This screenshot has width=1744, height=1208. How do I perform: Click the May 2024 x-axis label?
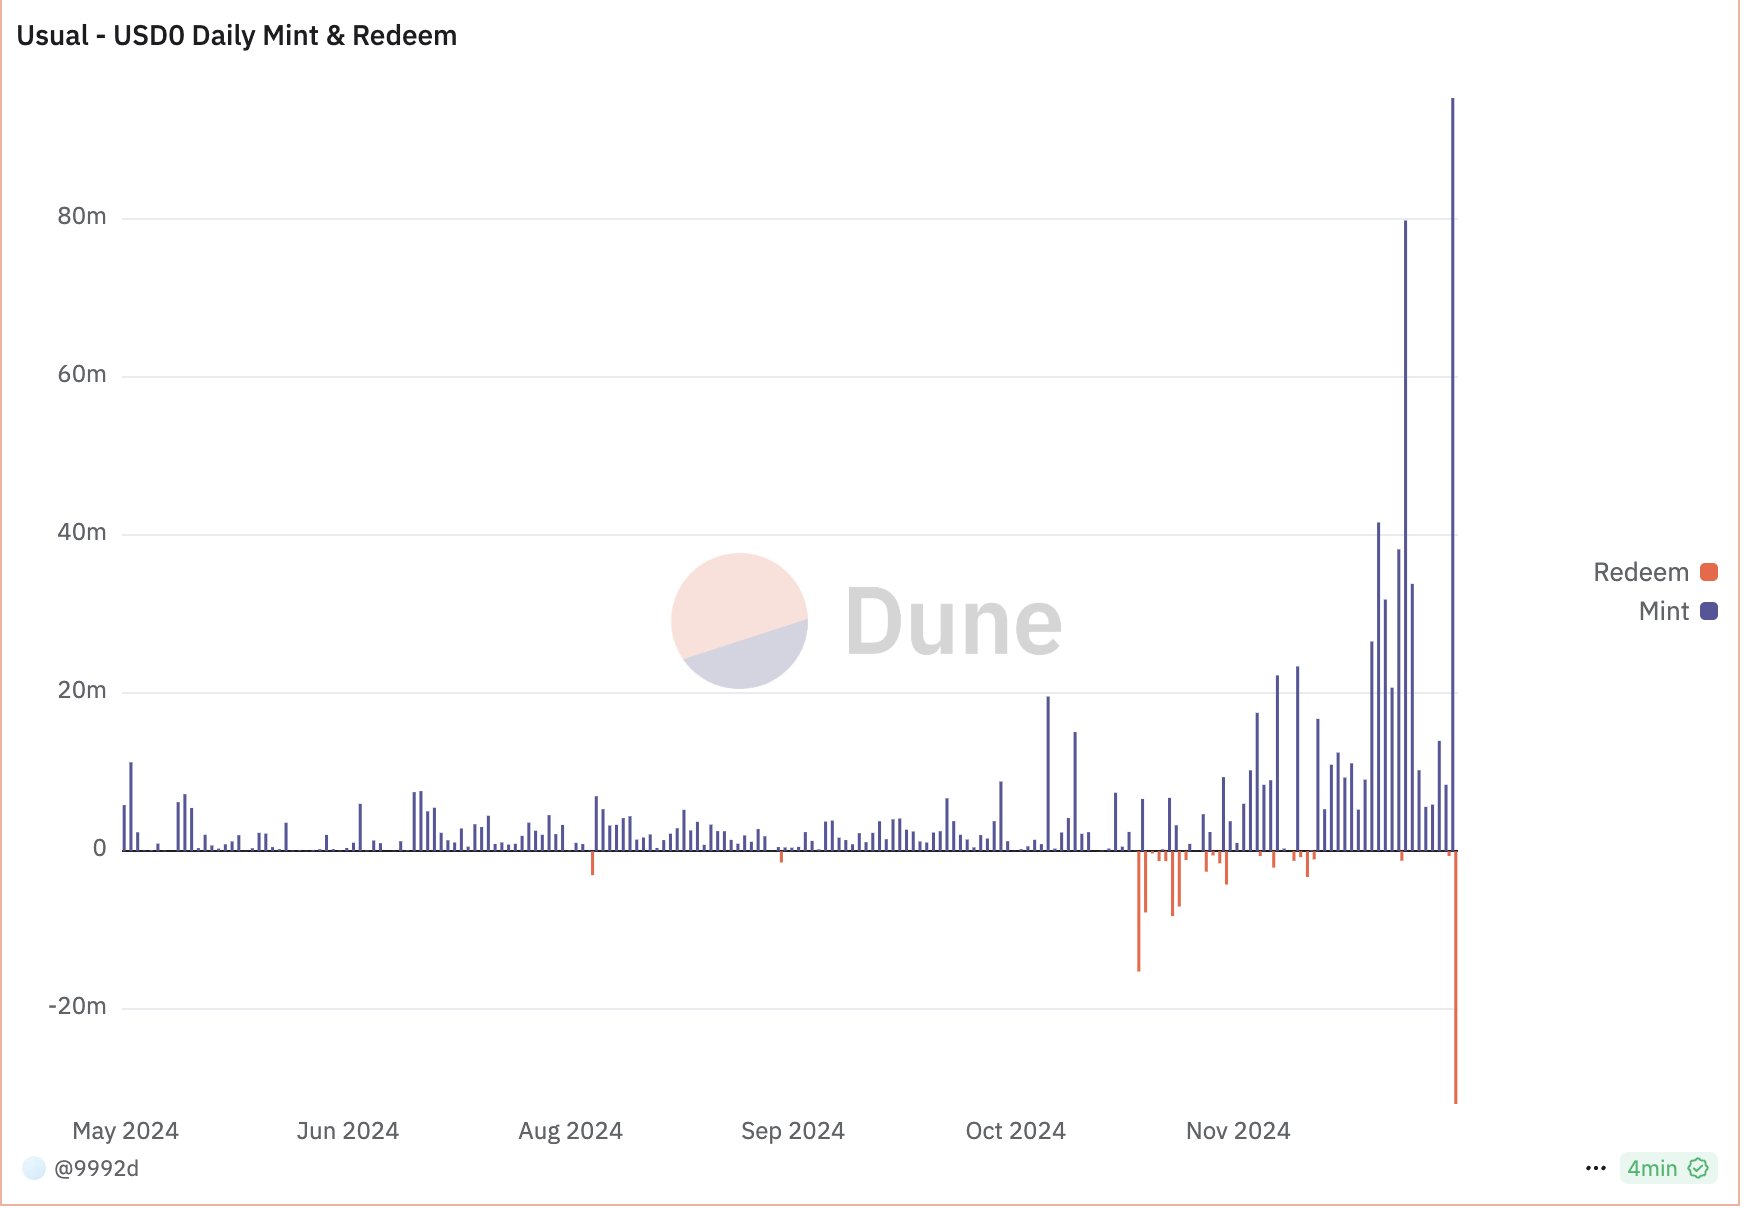click(125, 1131)
